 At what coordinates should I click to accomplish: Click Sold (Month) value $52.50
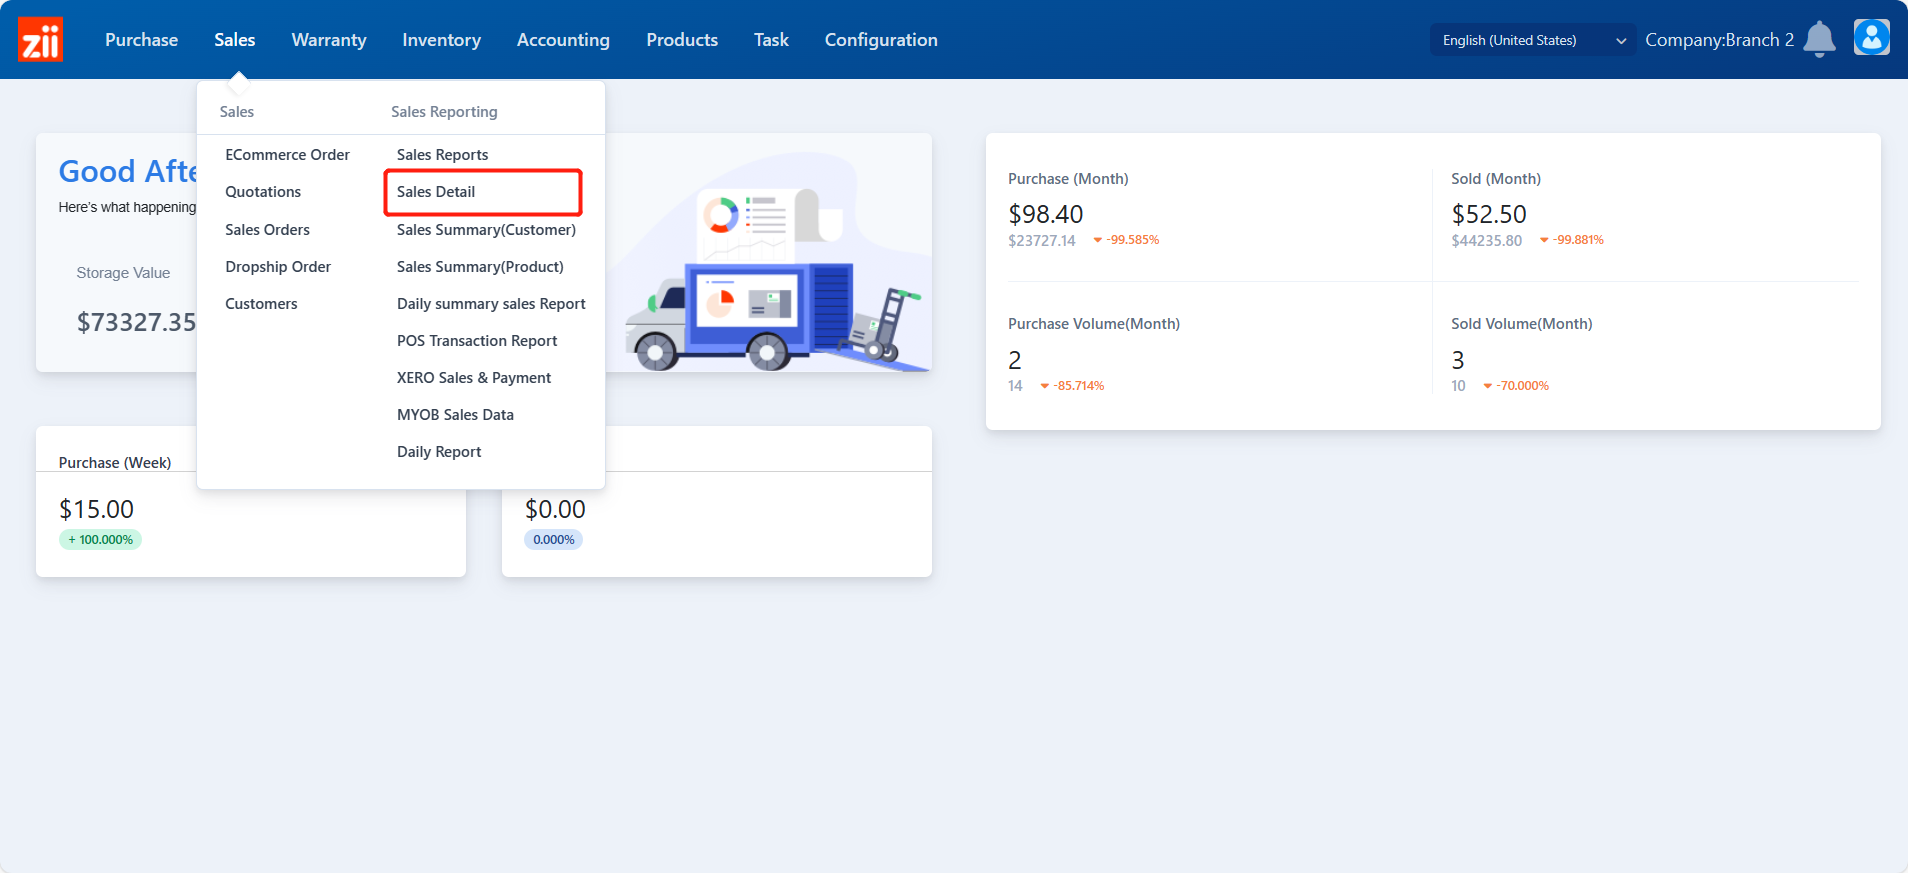click(x=1488, y=214)
